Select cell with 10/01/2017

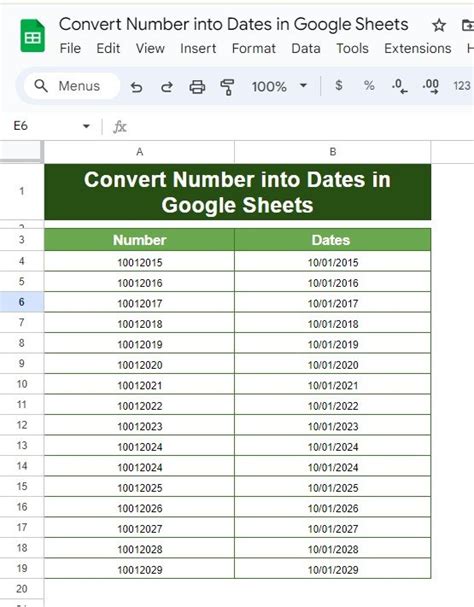click(333, 302)
